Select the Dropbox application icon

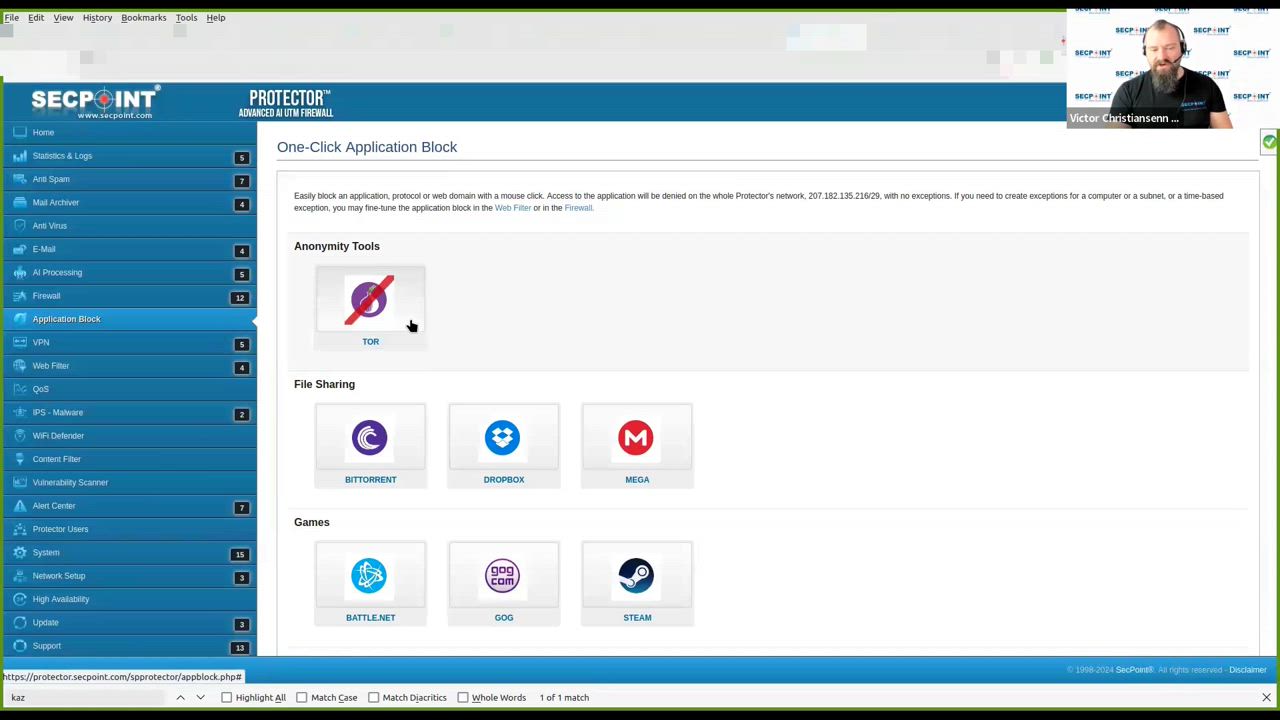tap(503, 438)
